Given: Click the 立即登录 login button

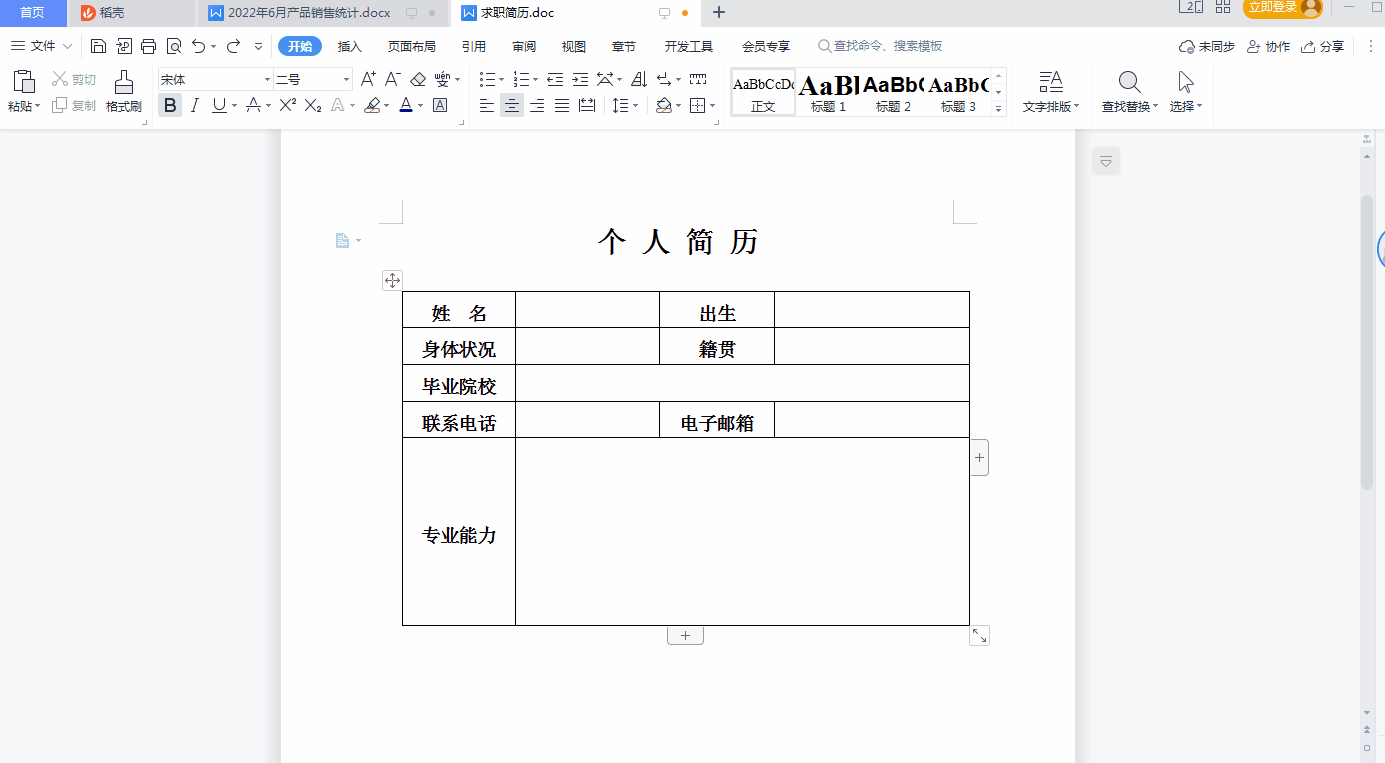Looking at the screenshot, I should pos(1282,8).
